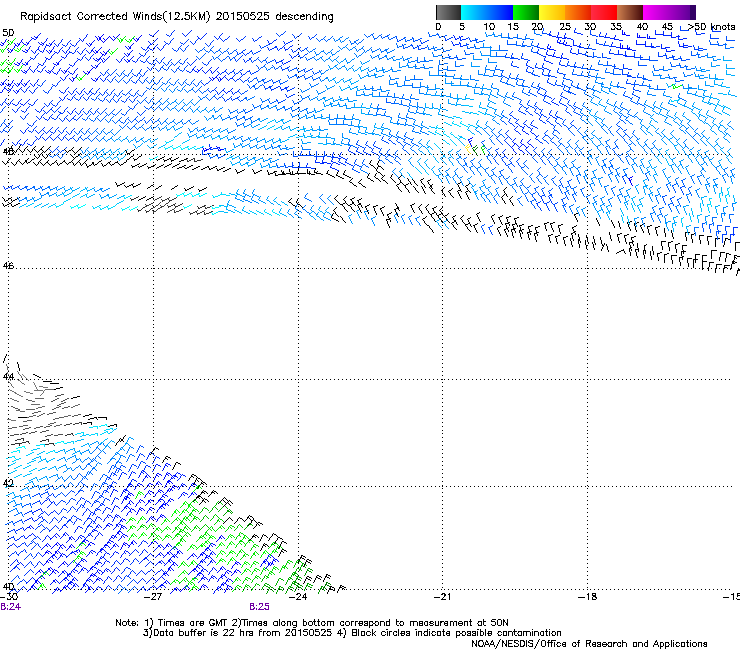This screenshot has height=650, width=740.
Task: Click the plot title 'Rapidscat Corrected Winds(12.5KM)'
Action: [115, 17]
